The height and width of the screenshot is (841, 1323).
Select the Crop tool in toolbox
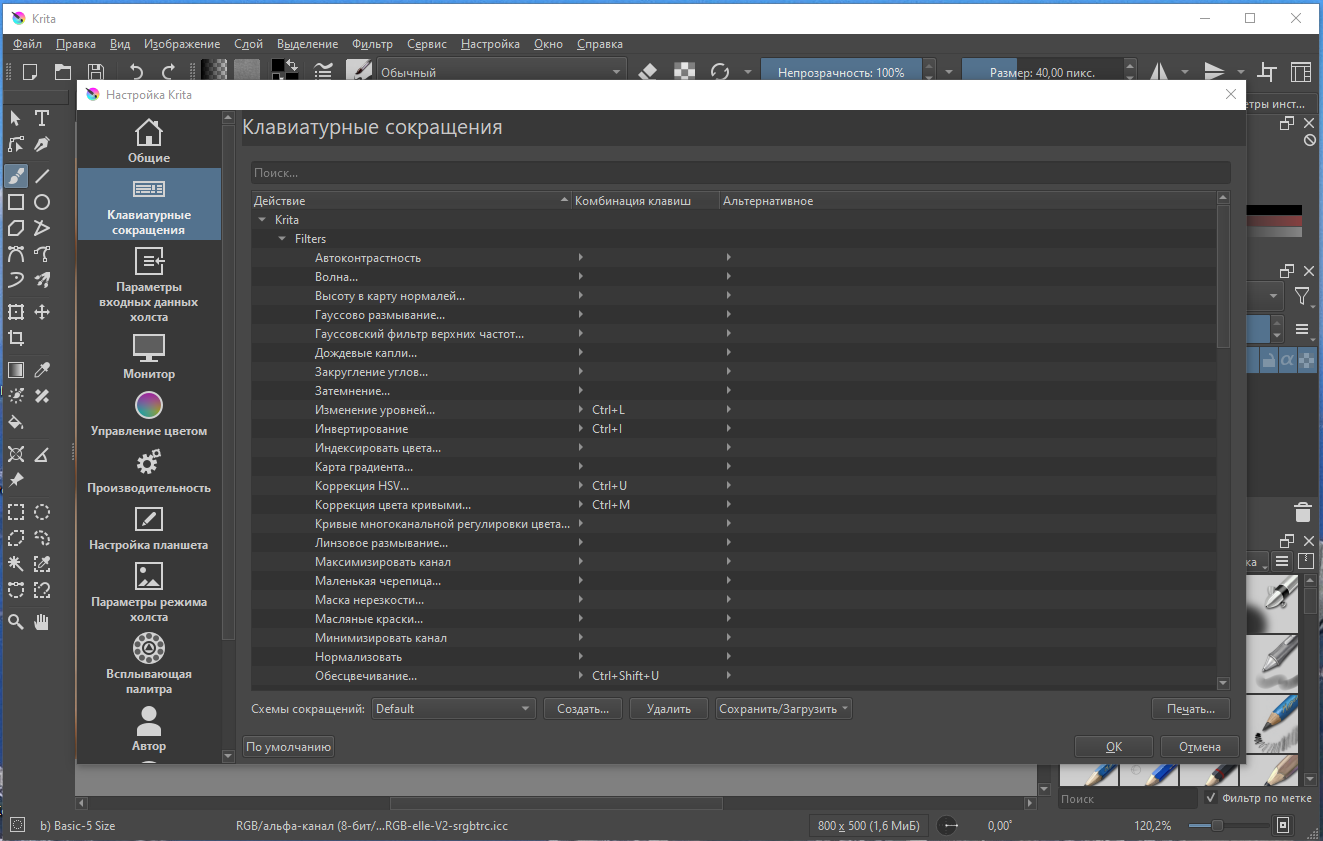click(16, 338)
